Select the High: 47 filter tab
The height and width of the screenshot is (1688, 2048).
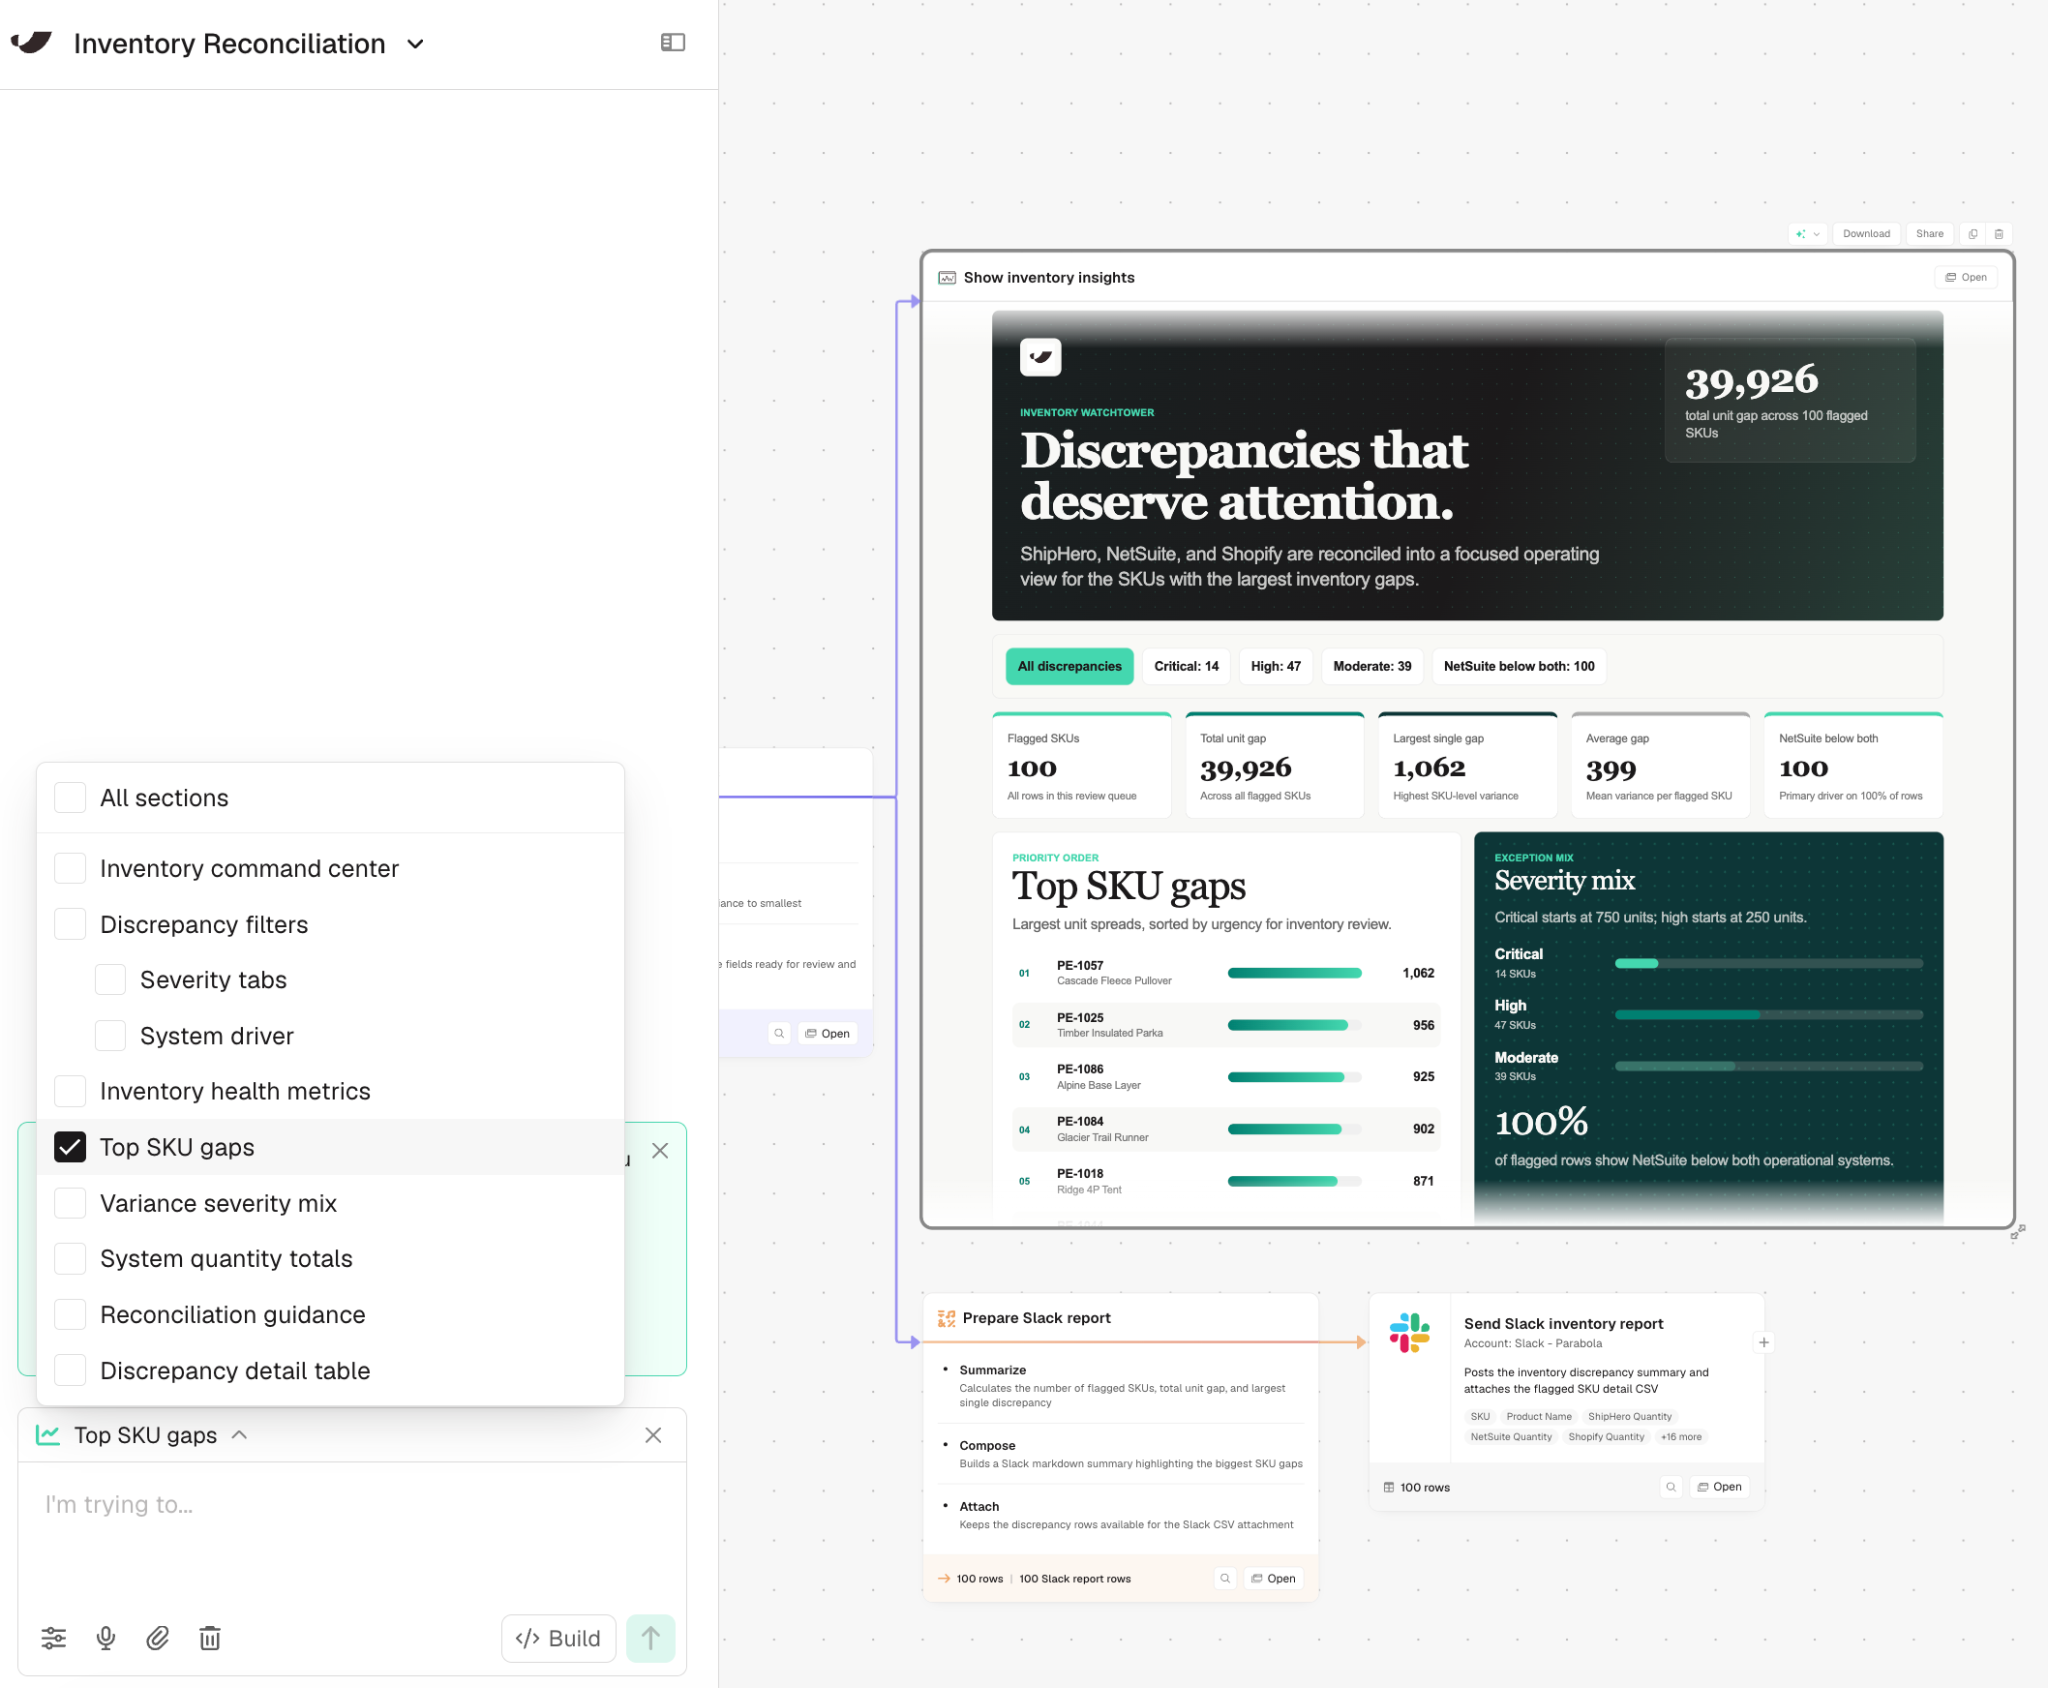point(1275,666)
